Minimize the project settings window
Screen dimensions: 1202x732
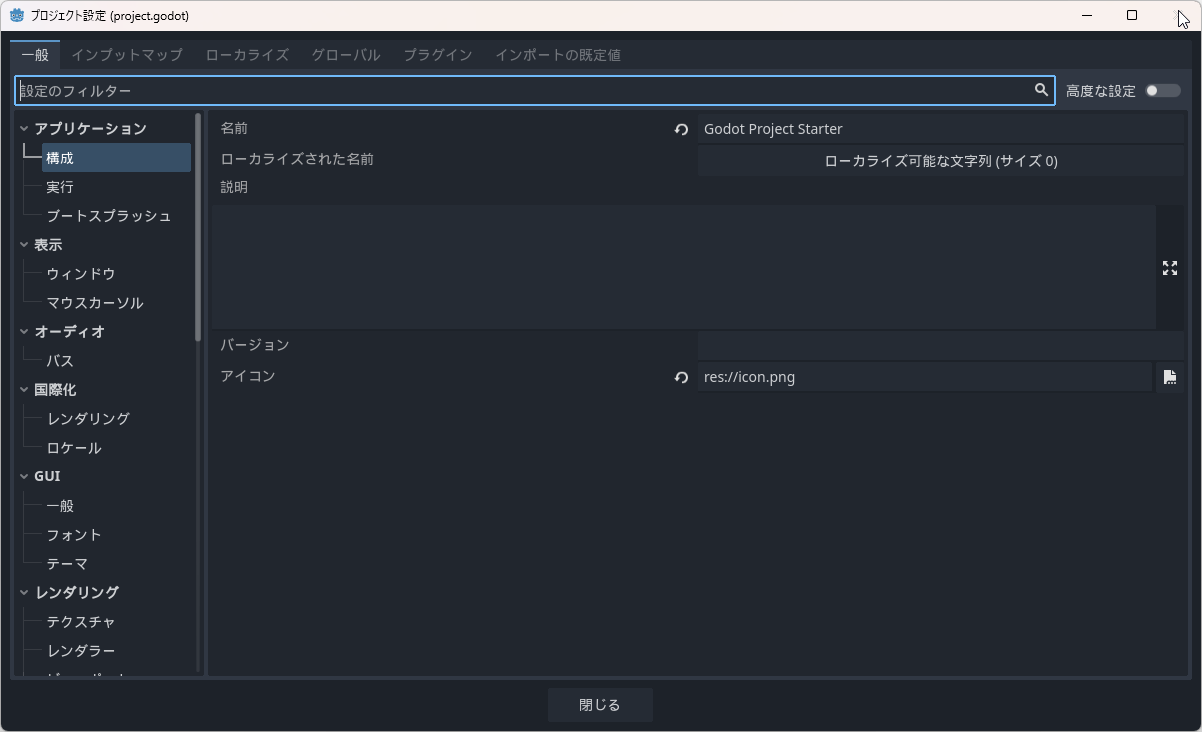1086,15
